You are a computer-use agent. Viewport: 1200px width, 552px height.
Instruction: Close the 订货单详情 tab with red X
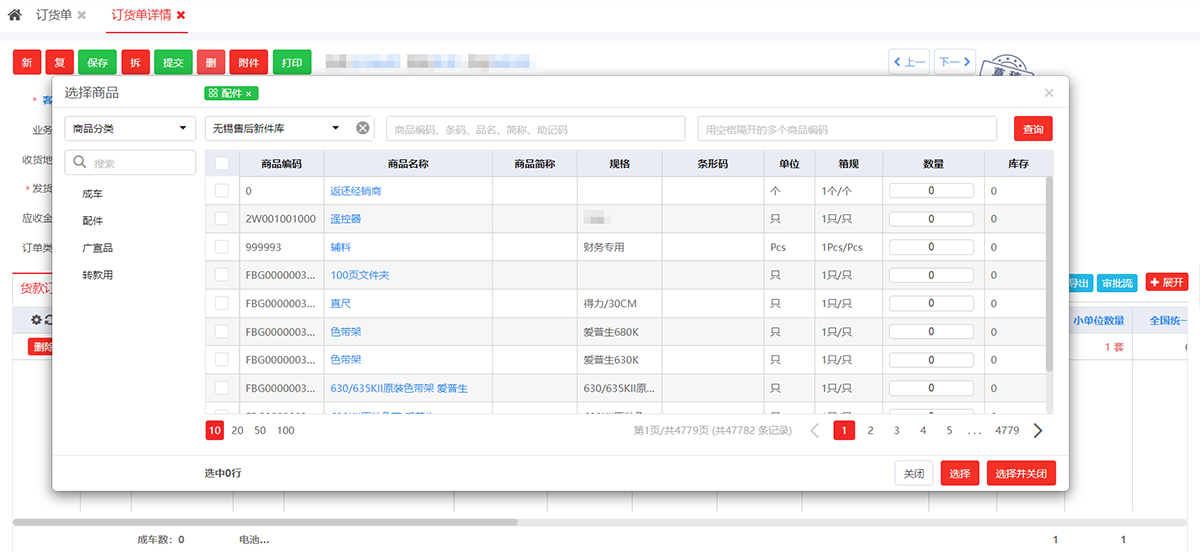click(180, 15)
